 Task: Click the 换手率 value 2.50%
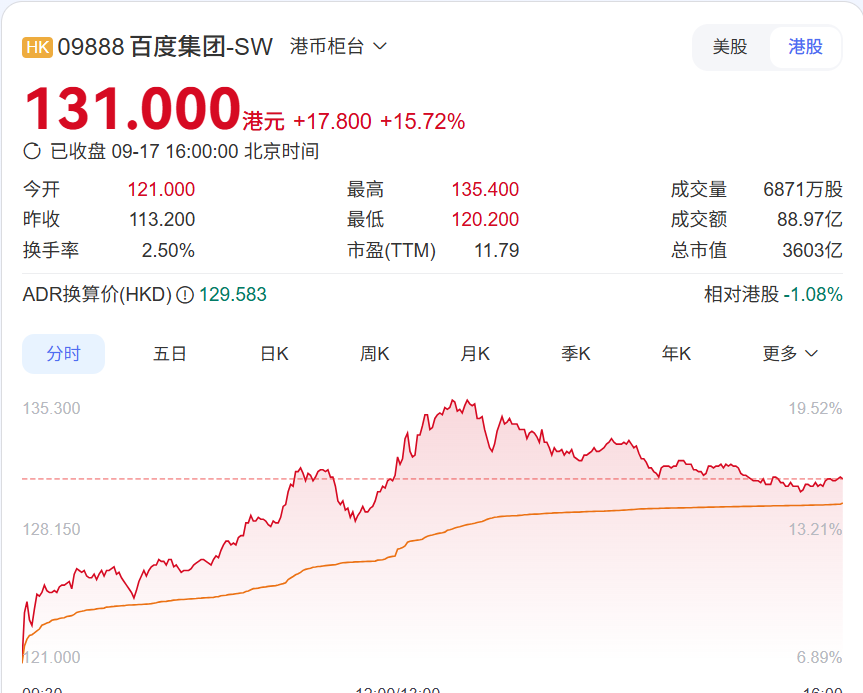point(168,250)
